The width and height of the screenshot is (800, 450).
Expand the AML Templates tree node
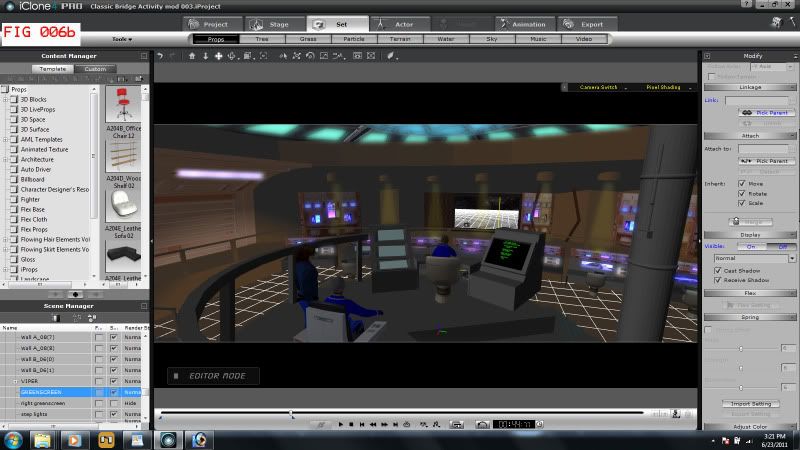pyautogui.click(x=5, y=139)
